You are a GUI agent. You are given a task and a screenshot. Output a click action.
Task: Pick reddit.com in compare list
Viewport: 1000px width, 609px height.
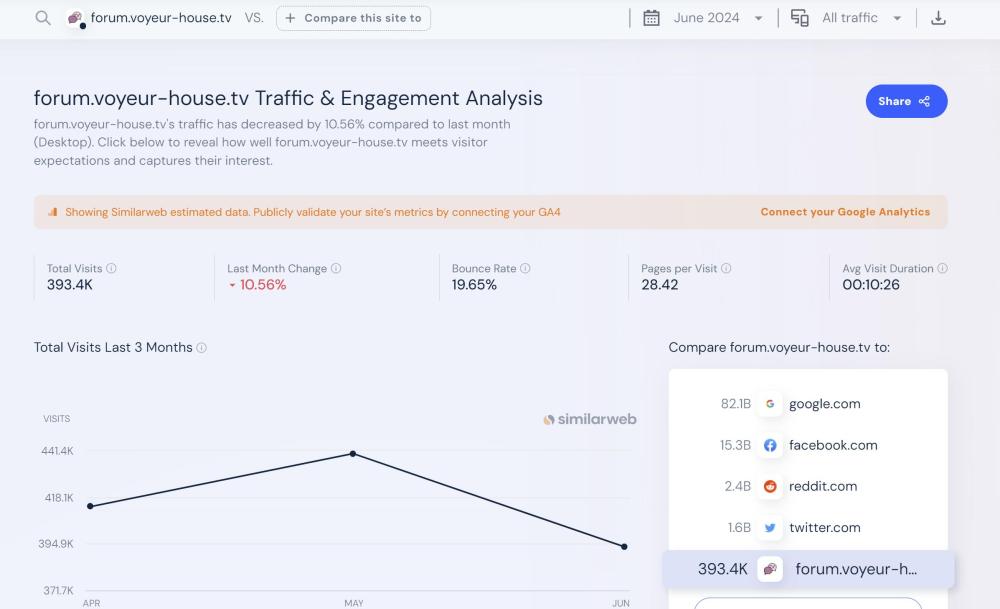click(822, 486)
